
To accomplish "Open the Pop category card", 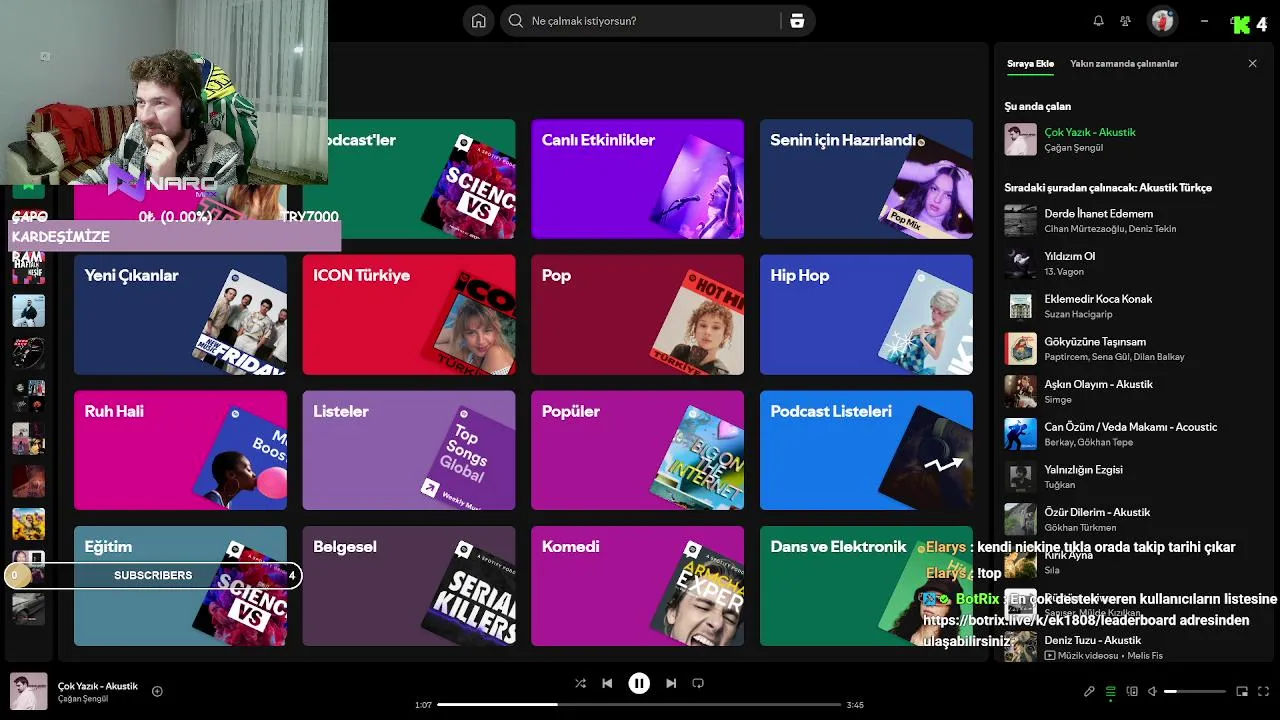I will [x=637, y=314].
